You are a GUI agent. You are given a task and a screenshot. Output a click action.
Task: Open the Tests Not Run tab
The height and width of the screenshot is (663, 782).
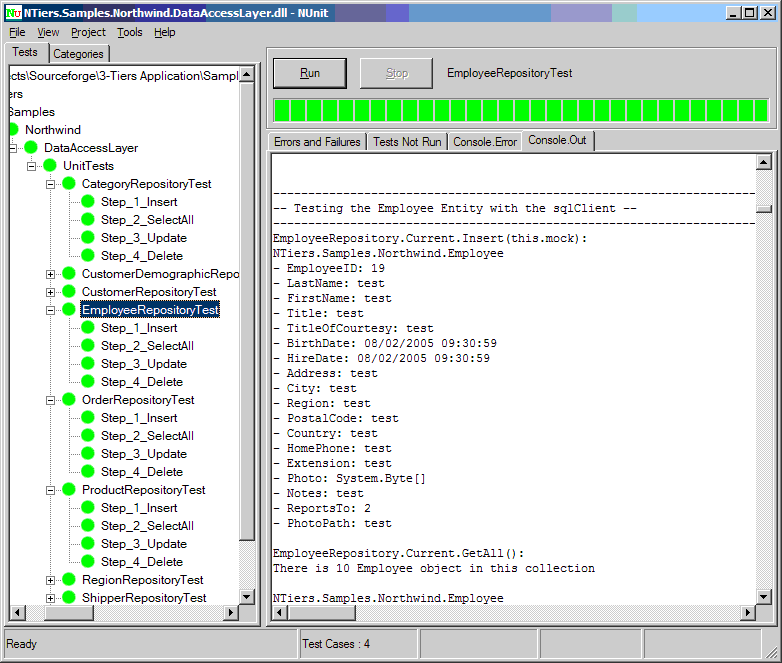click(407, 142)
